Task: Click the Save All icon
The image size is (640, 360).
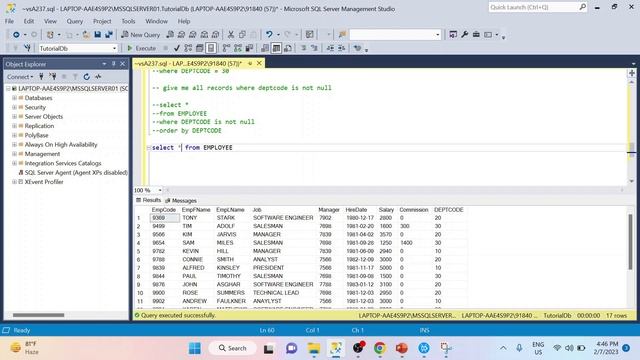Action: click(x=109, y=35)
